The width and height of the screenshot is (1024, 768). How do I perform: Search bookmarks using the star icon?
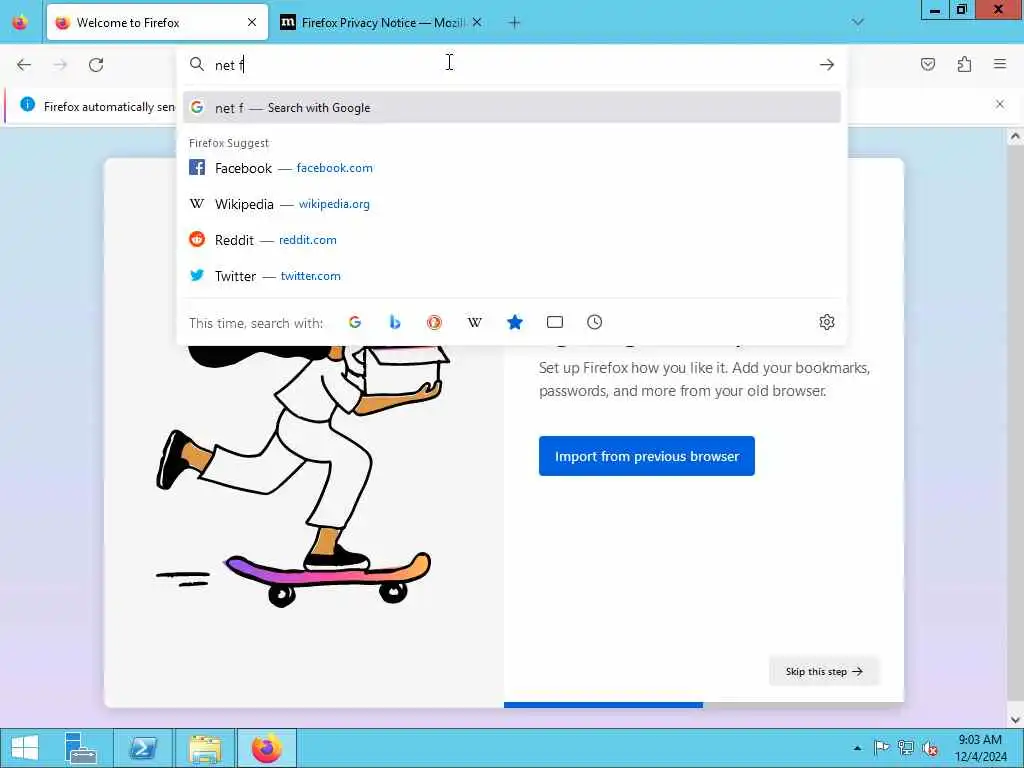515,322
